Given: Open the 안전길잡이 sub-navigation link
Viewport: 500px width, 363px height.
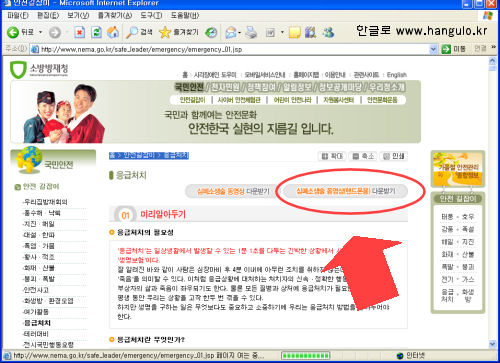Looking at the screenshot, I should [x=192, y=100].
